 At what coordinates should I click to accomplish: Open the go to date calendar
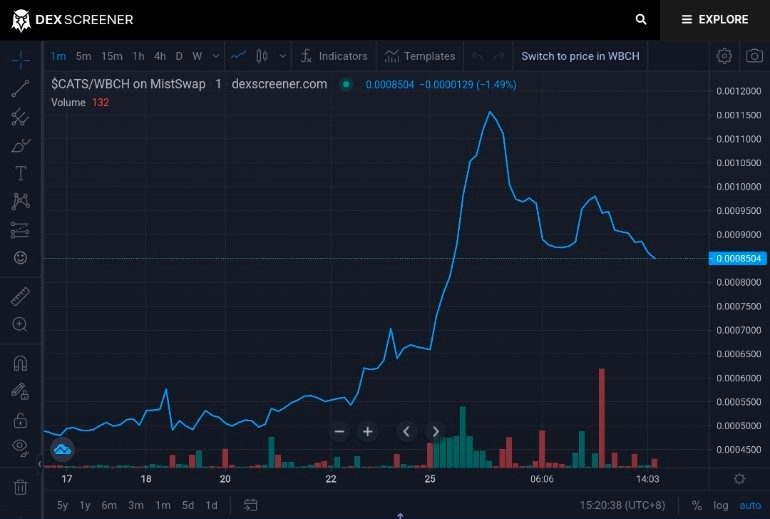(x=250, y=505)
